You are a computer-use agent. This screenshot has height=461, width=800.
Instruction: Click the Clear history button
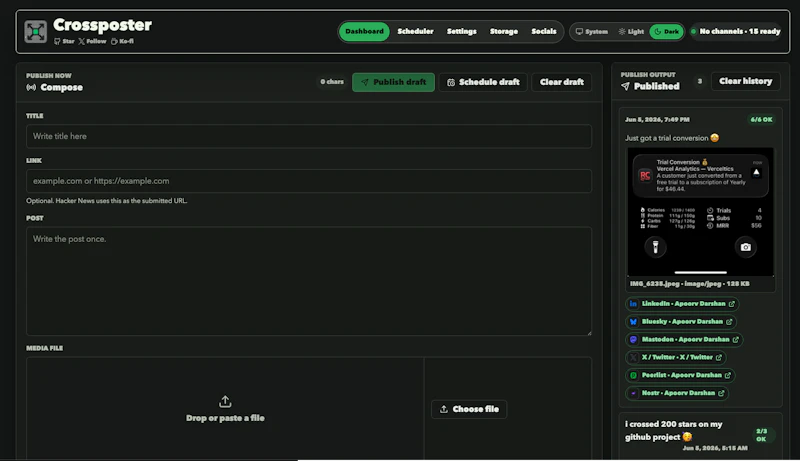[745, 81]
